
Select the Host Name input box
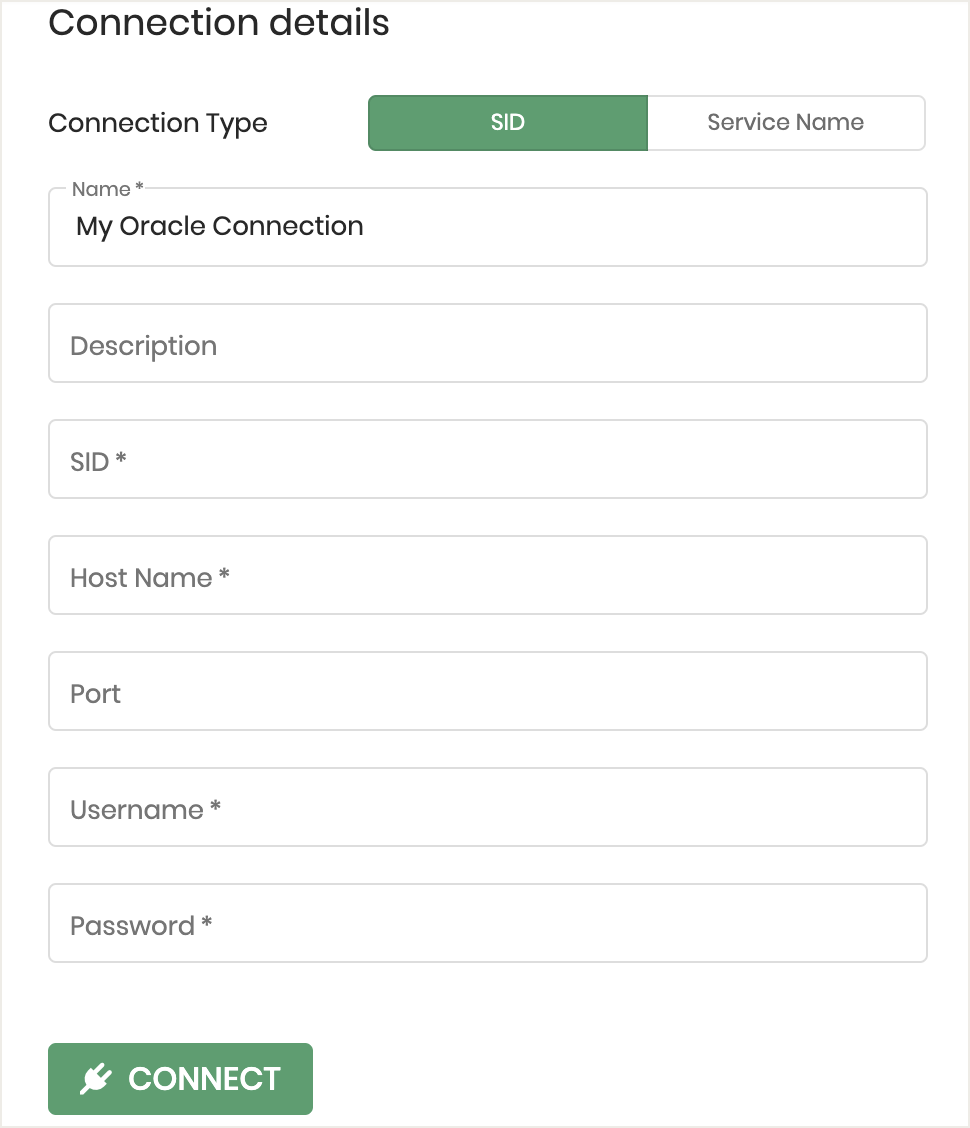pos(488,575)
